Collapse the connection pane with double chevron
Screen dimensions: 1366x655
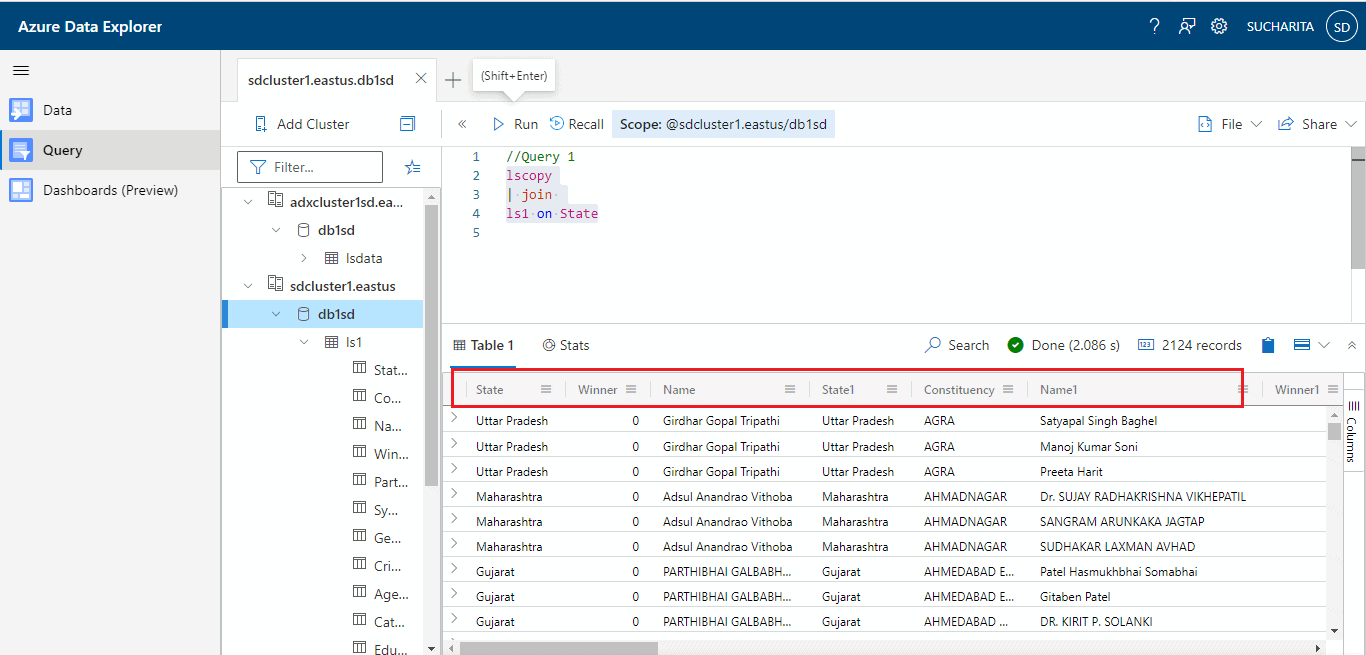pyautogui.click(x=462, y=124)
